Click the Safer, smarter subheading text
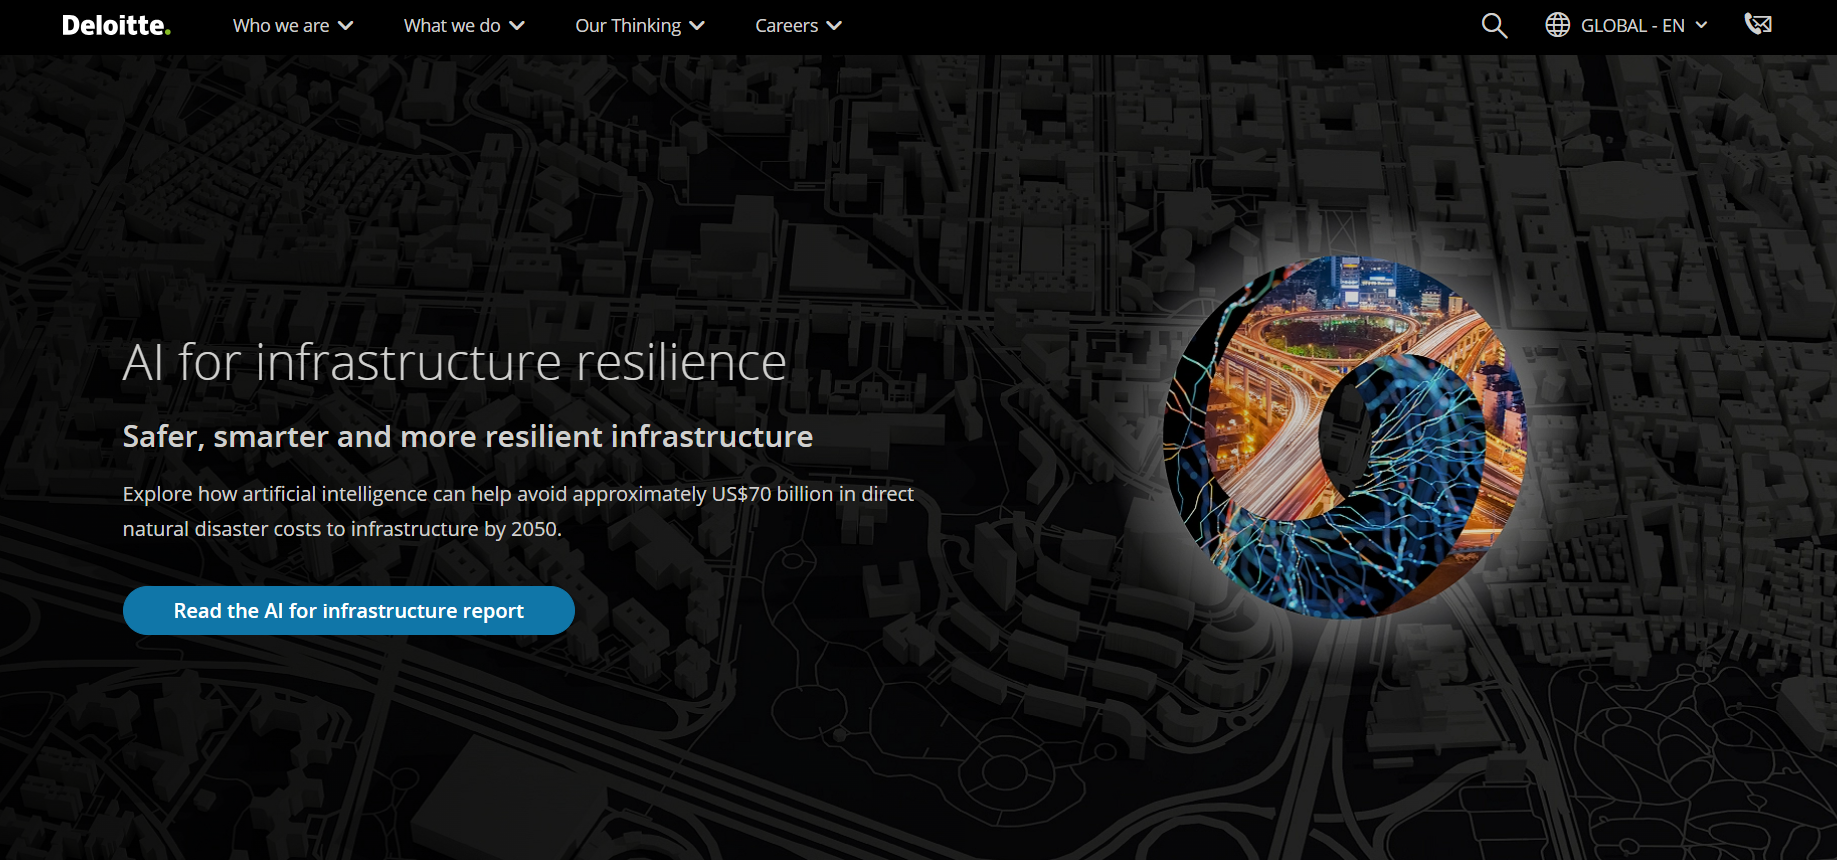Image resolution: width=1837 pixels, height=860 pixels. point(467,436)
